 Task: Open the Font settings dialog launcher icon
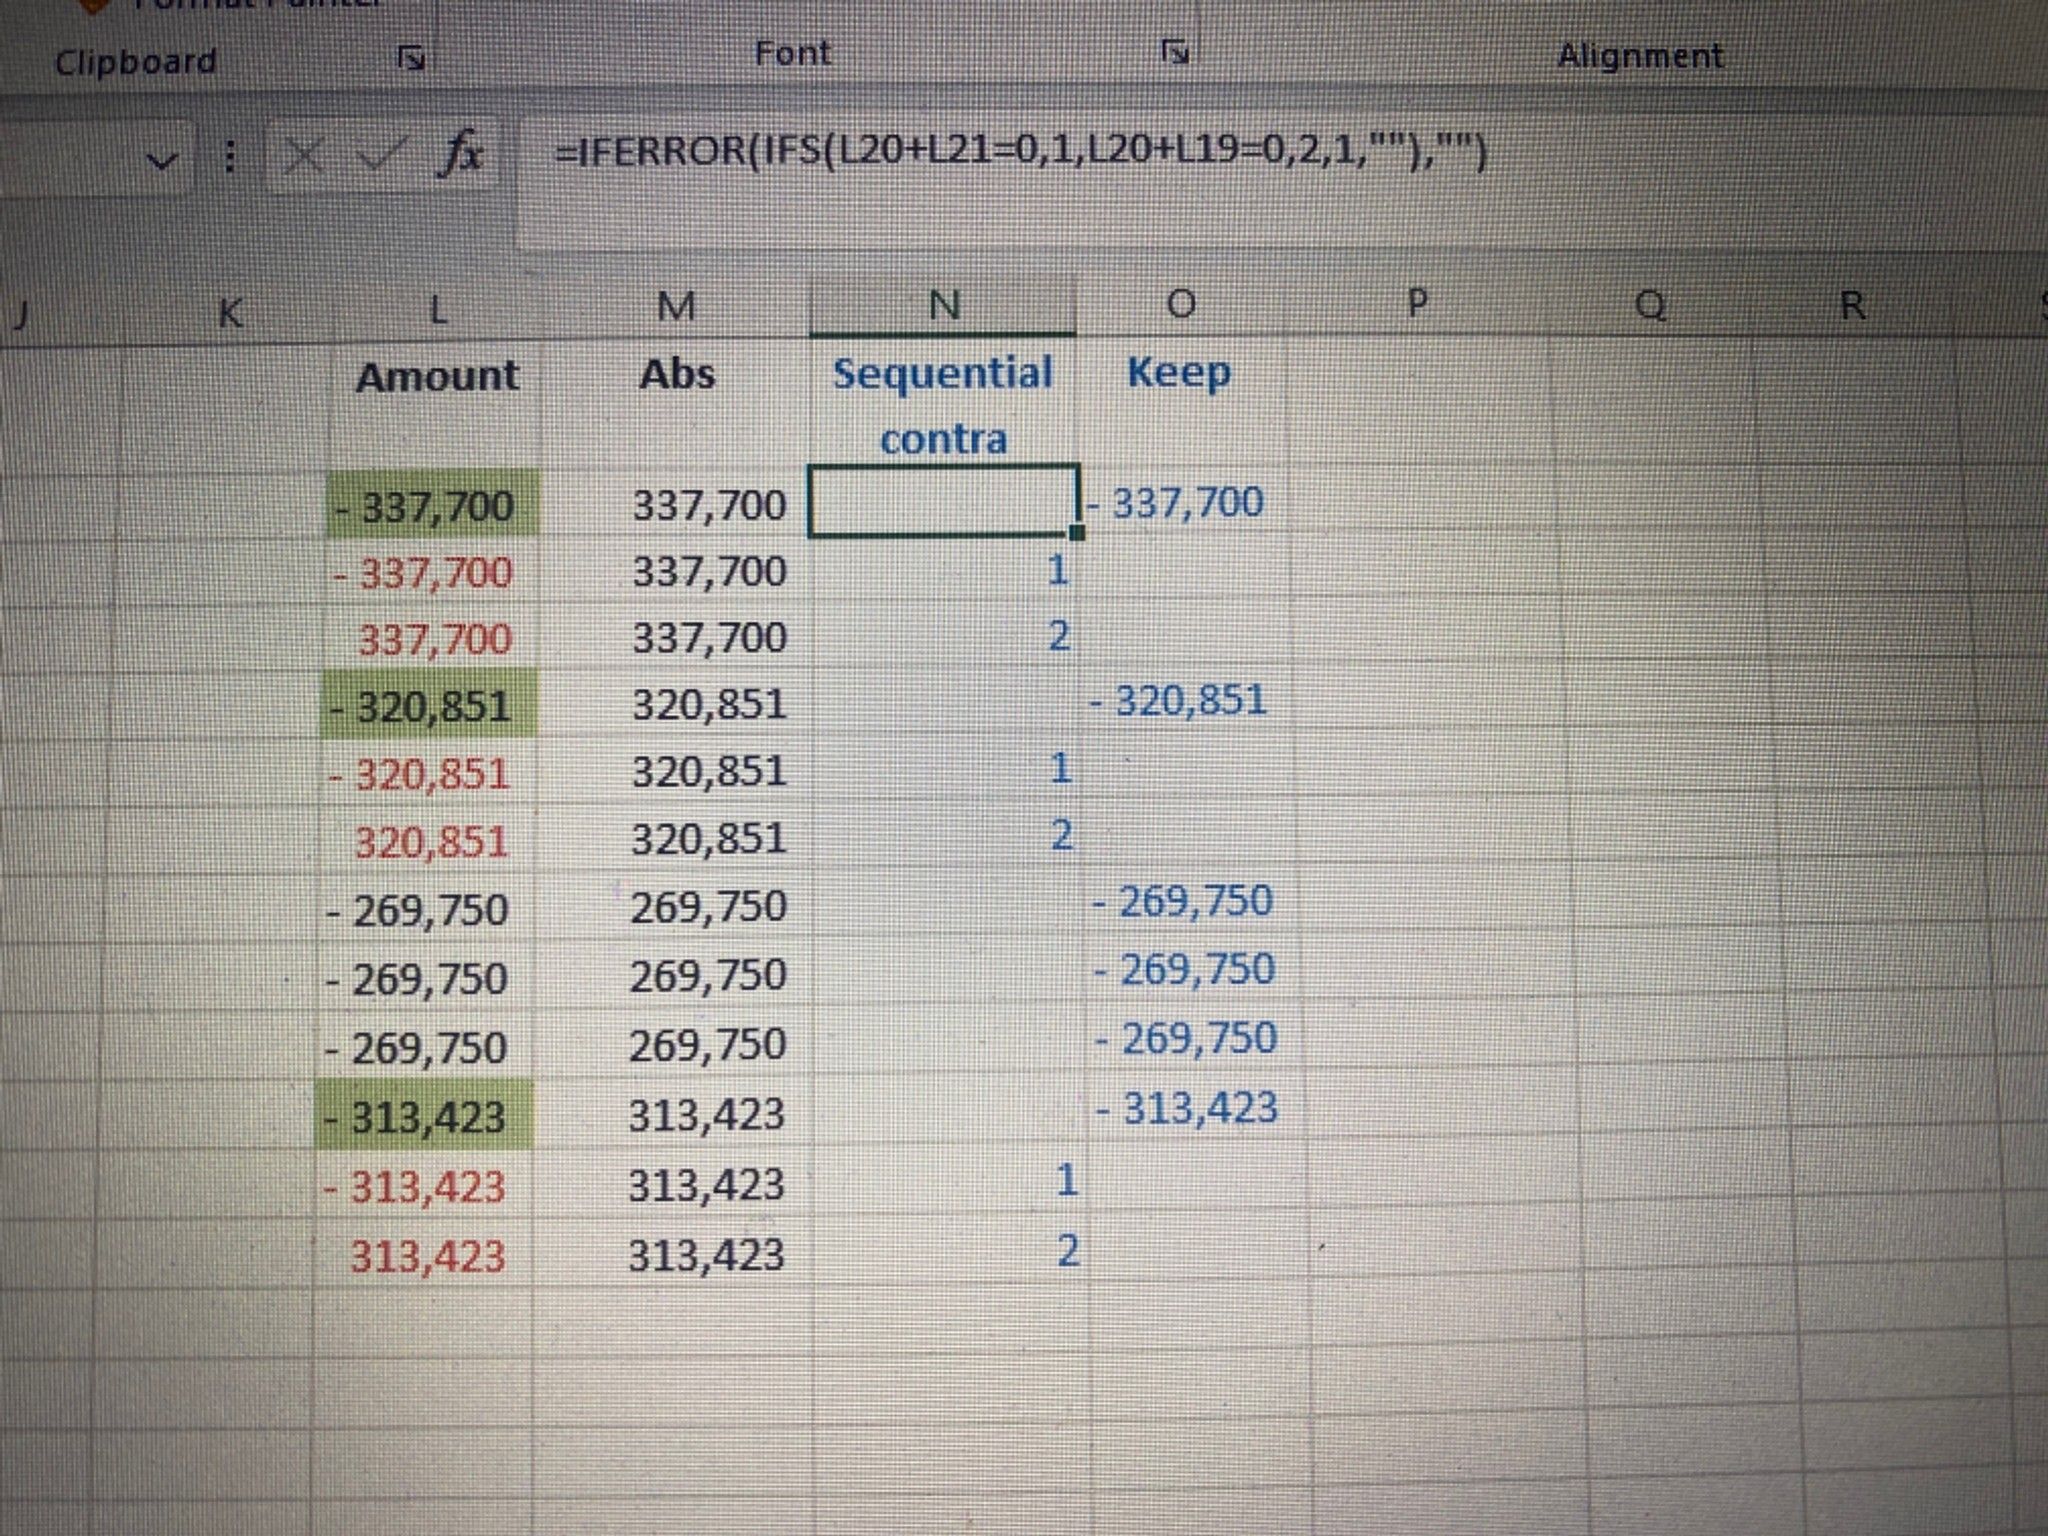coord(1175,51)
